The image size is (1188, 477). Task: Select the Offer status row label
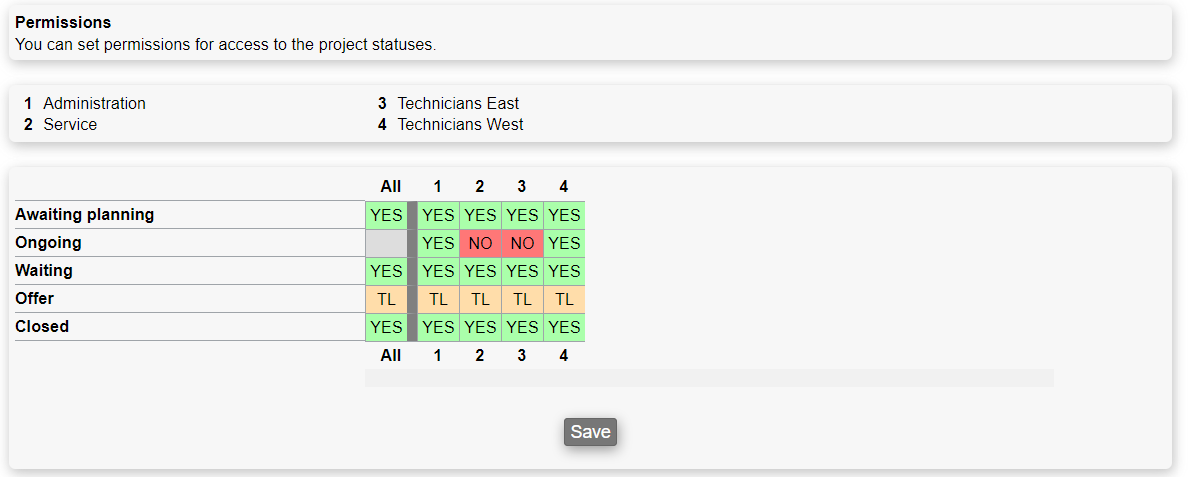[35, 299]
